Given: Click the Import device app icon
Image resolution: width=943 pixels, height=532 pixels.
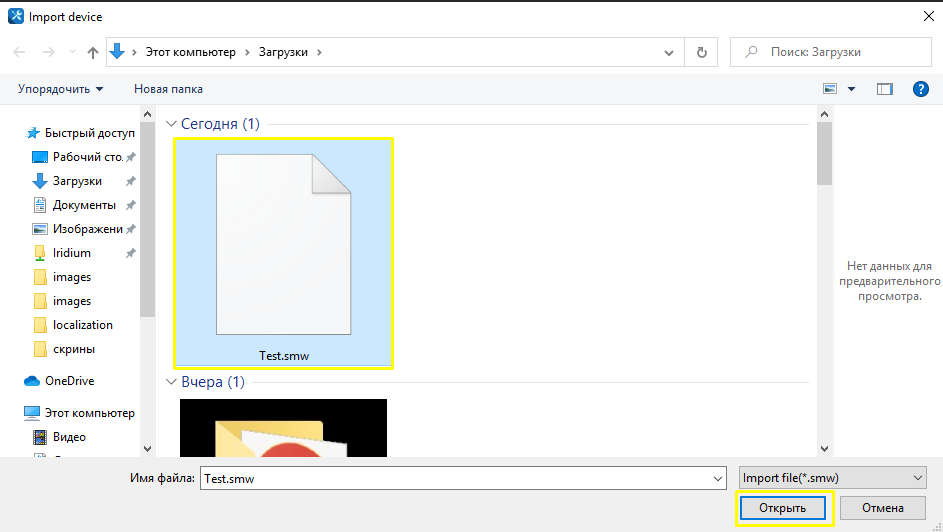Looking at the screenshot, I should (16, 16).
